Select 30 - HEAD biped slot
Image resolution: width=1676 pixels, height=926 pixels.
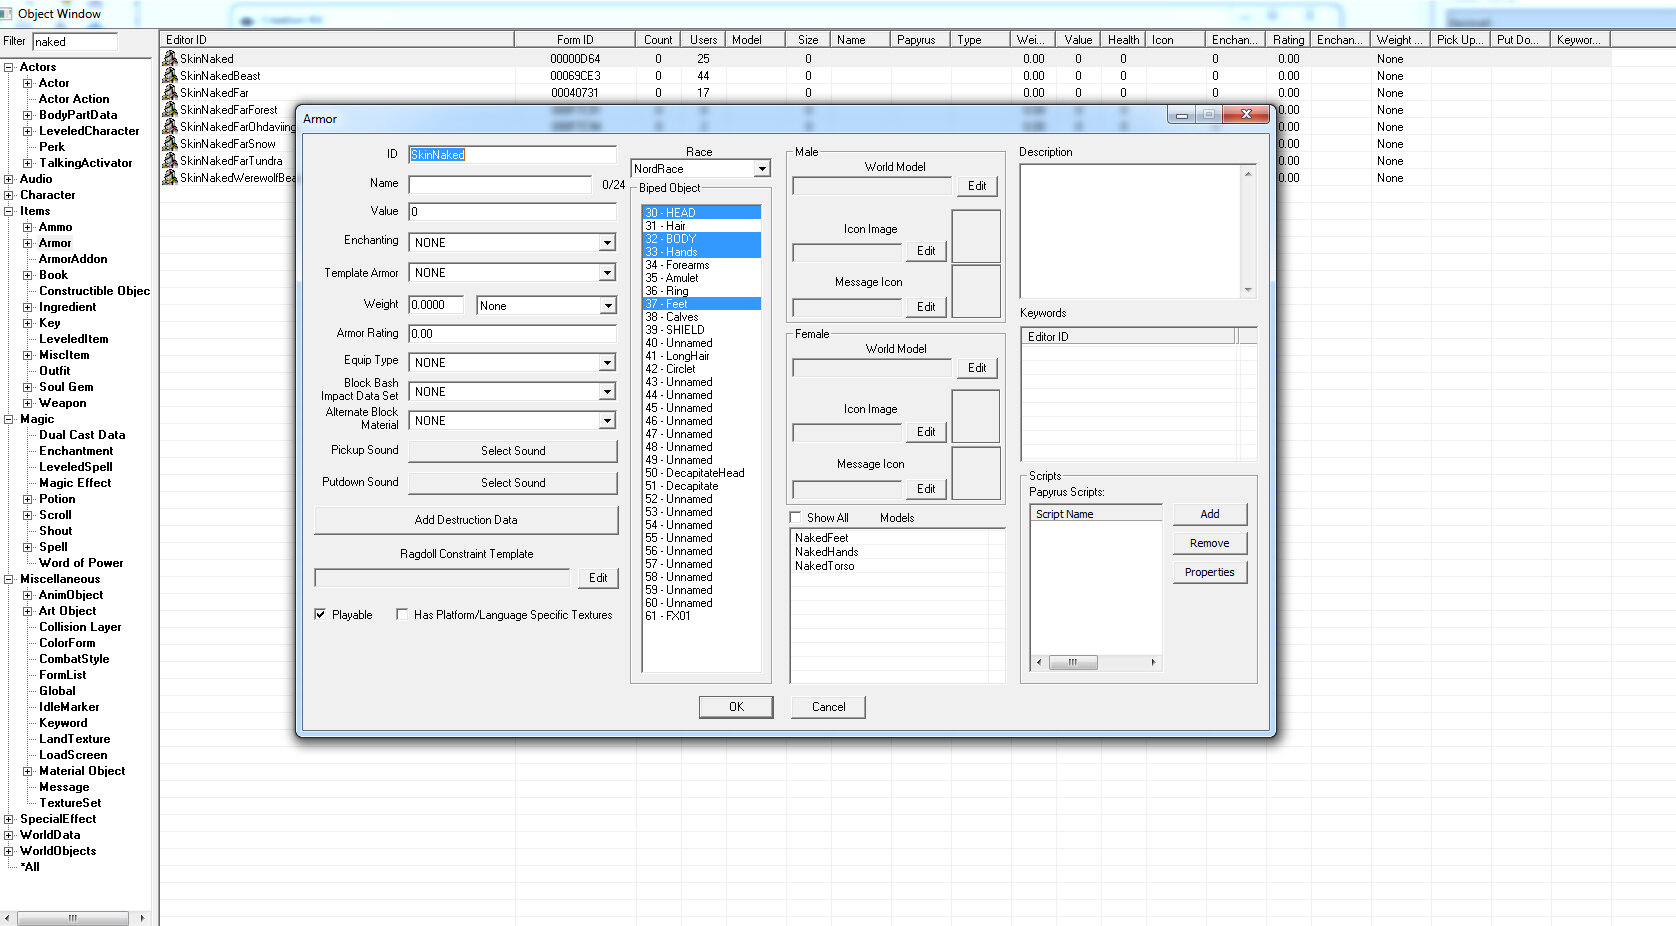(701, 212)
